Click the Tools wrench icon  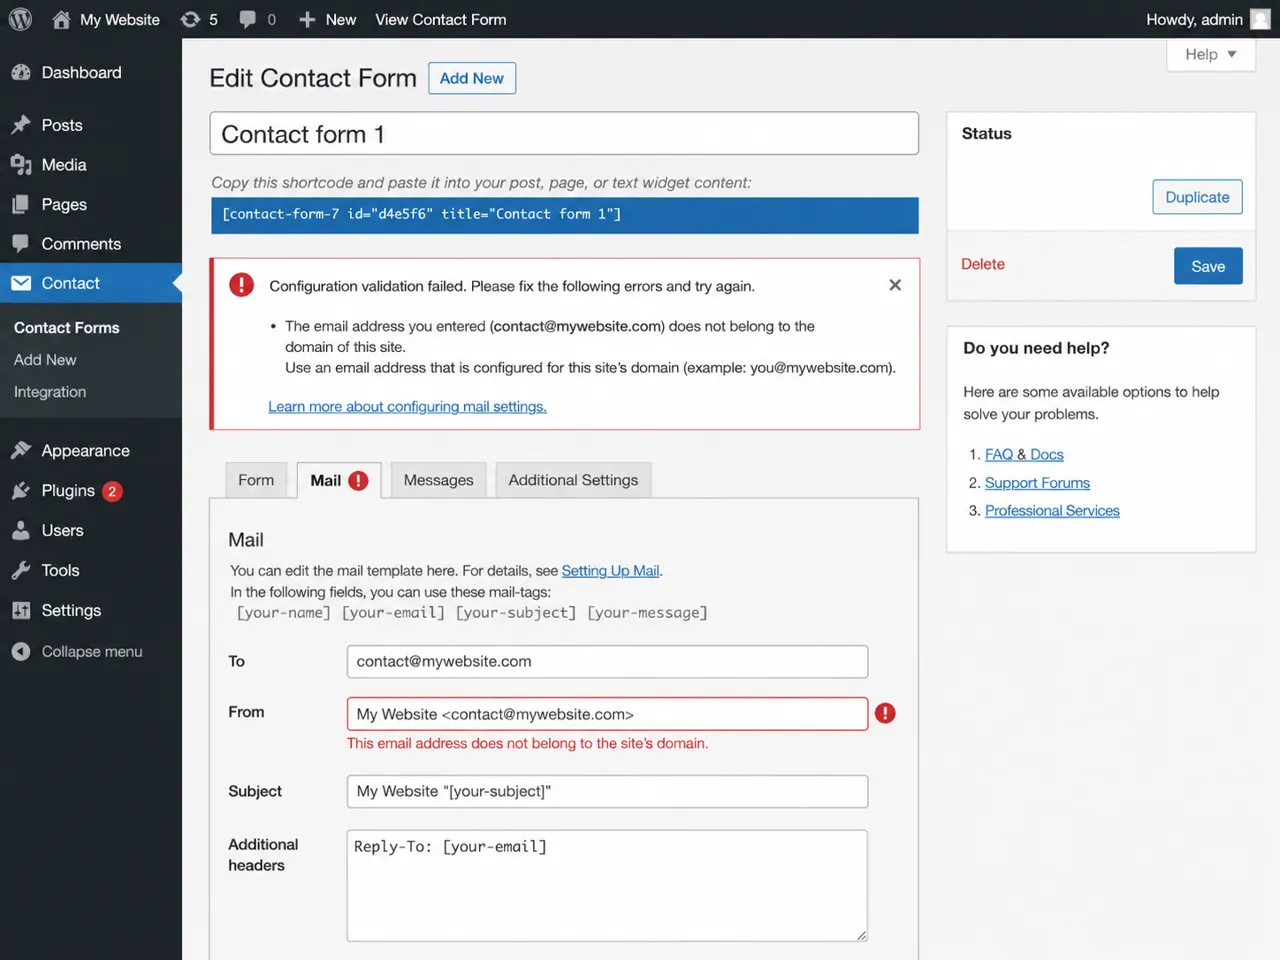point(21,570)
